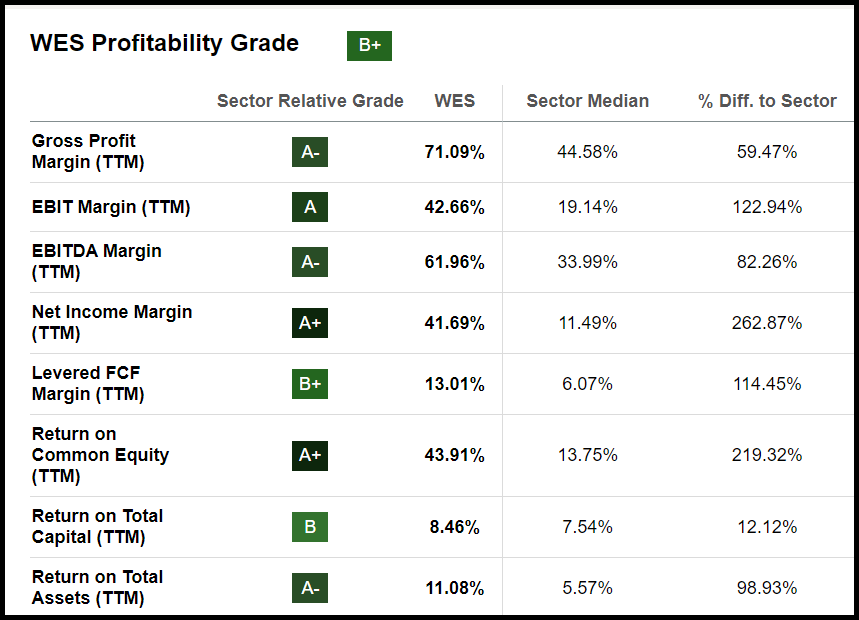859x620 pixels.
Task: Click the A+ badge for Return on Common Equity
Action: tap(310, 455)
